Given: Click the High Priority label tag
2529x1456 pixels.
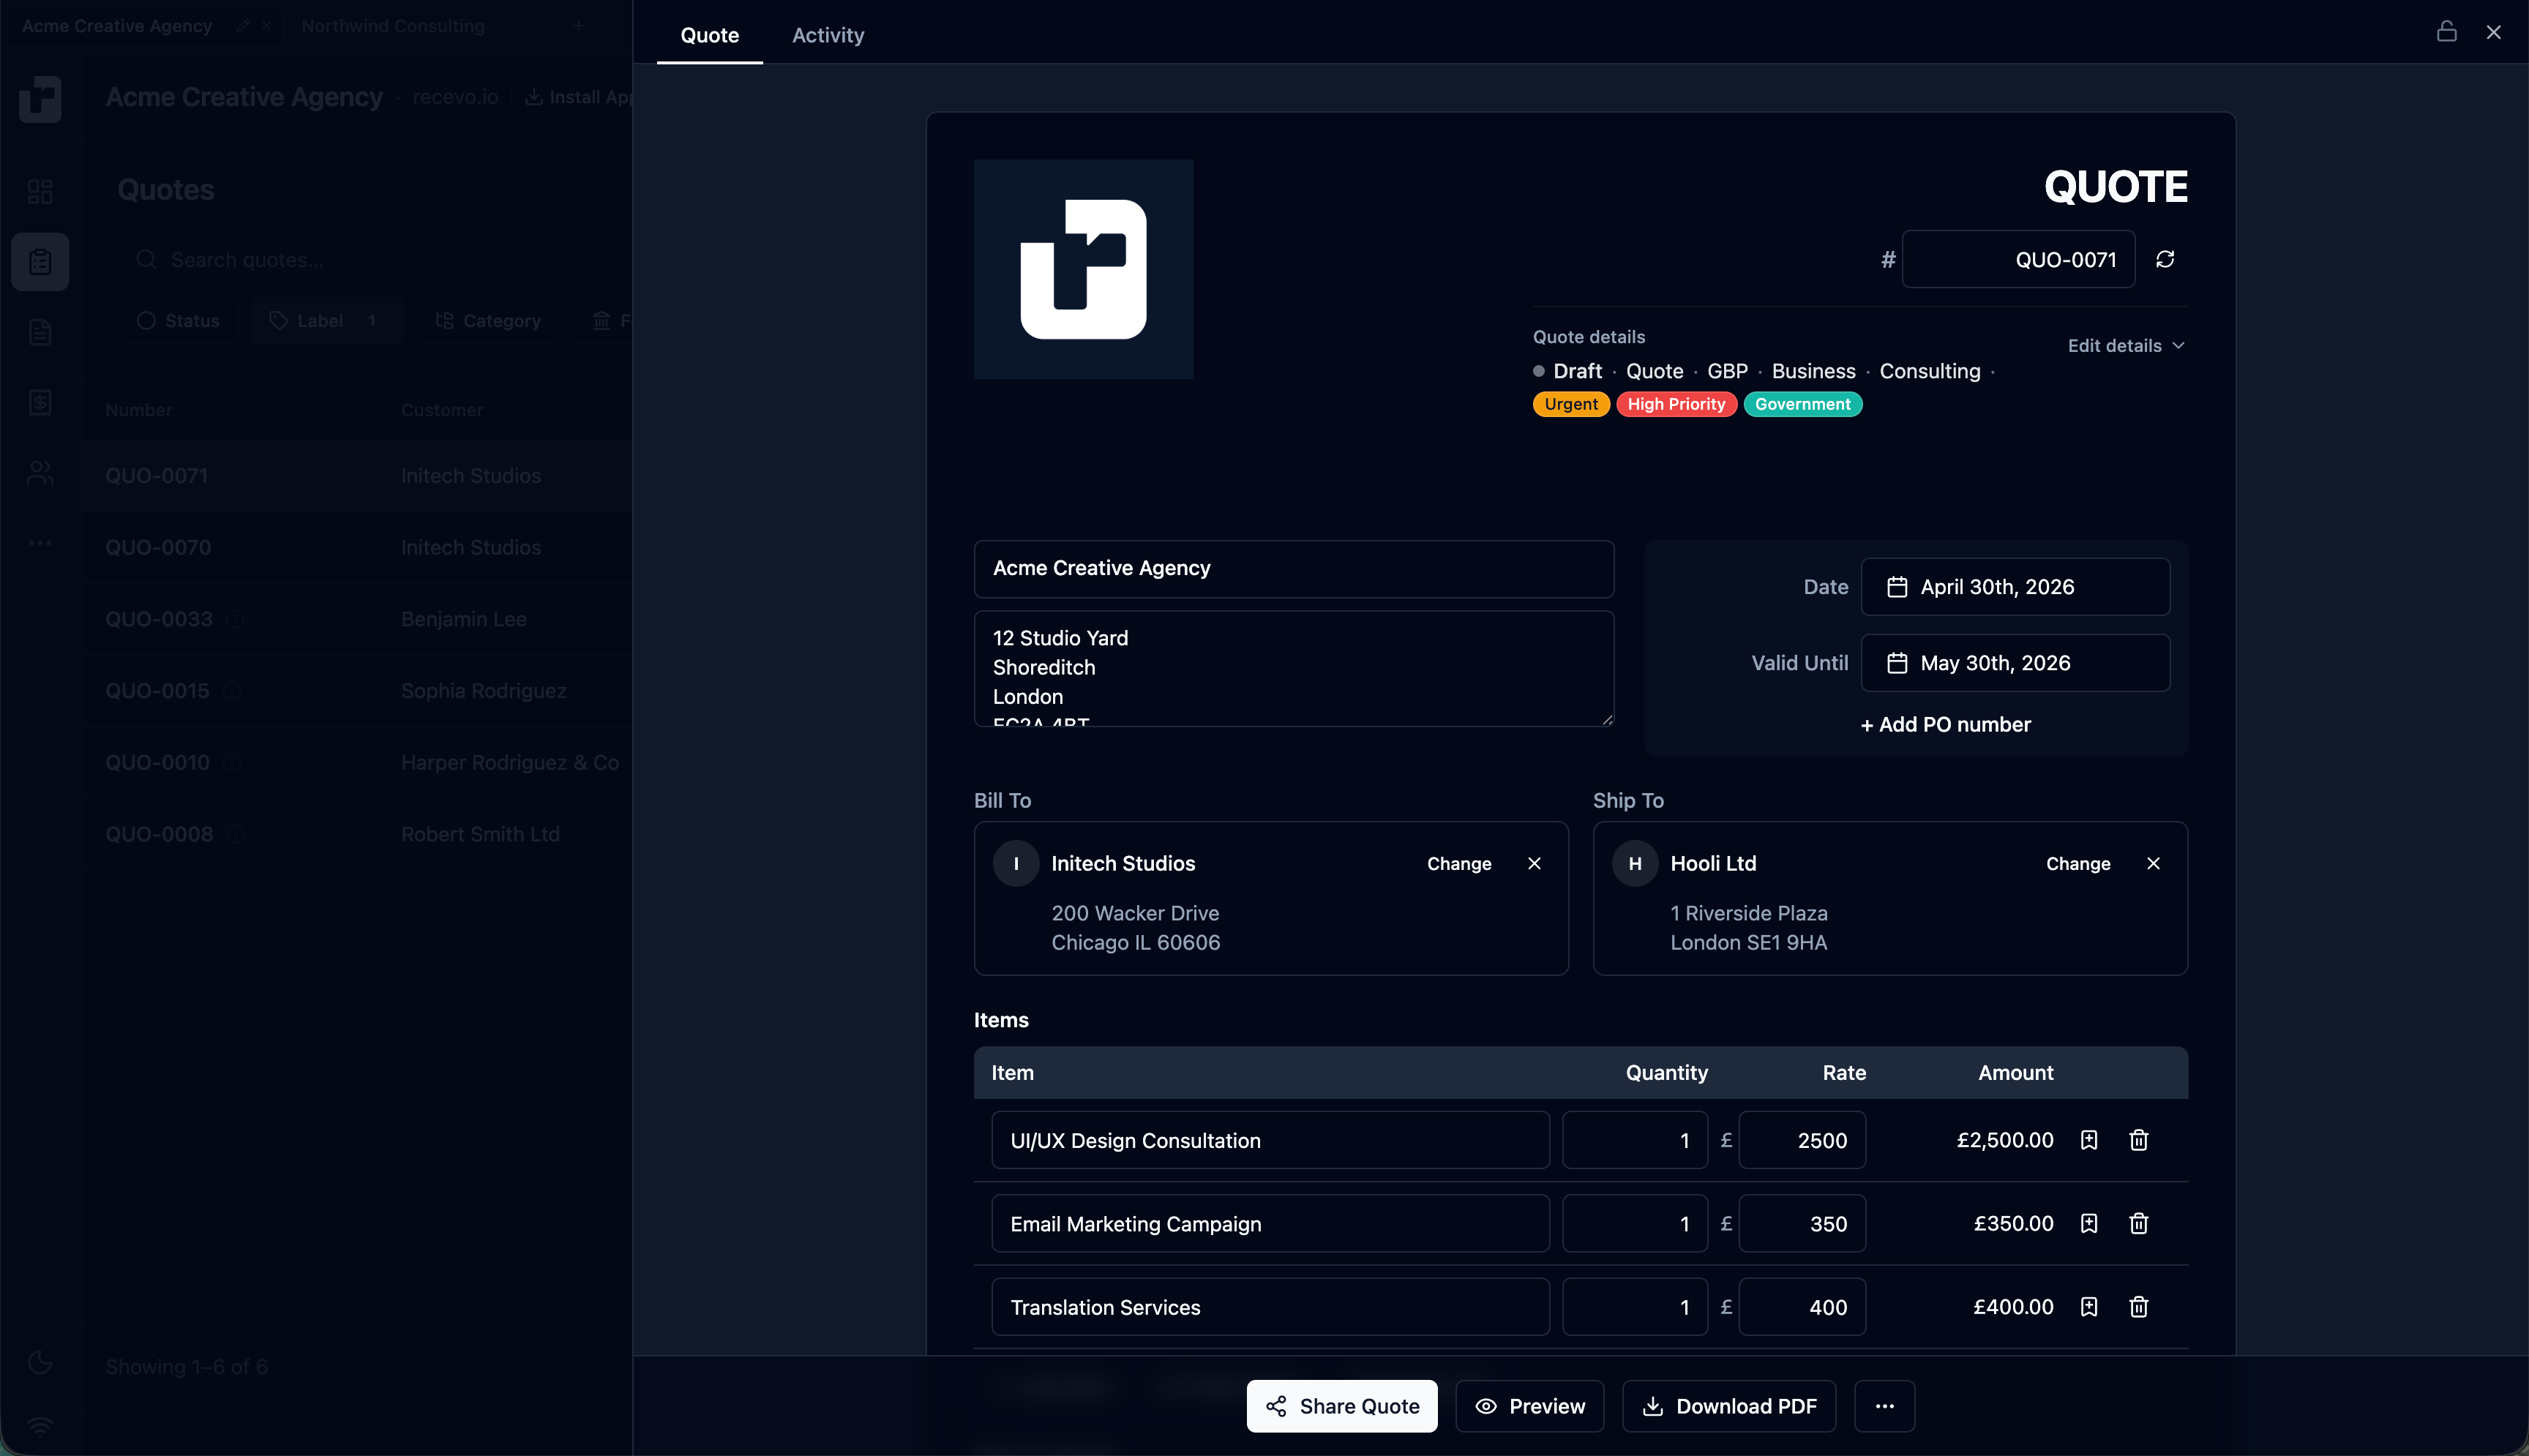Looking at the screenshot, I should coord(1676,404).
